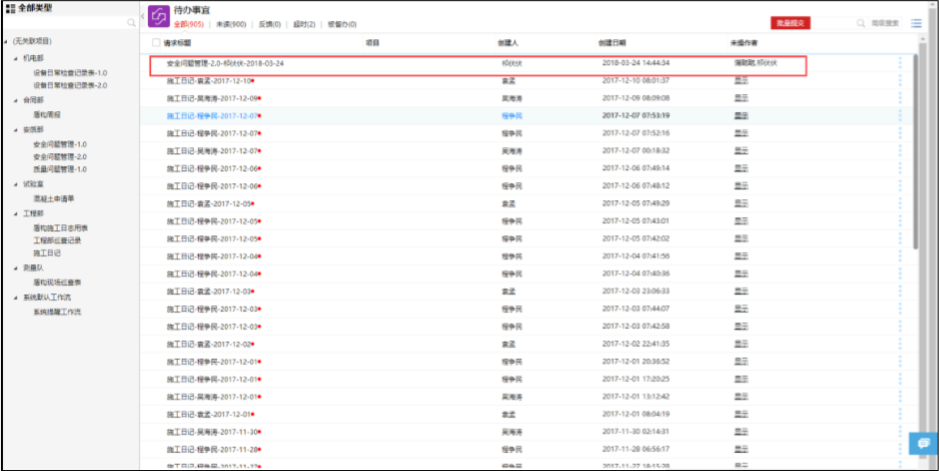Open more-options dots for the 07:48:12 row
The height and width of the screenshot is (471, 939).
click(x=899, y=186)
